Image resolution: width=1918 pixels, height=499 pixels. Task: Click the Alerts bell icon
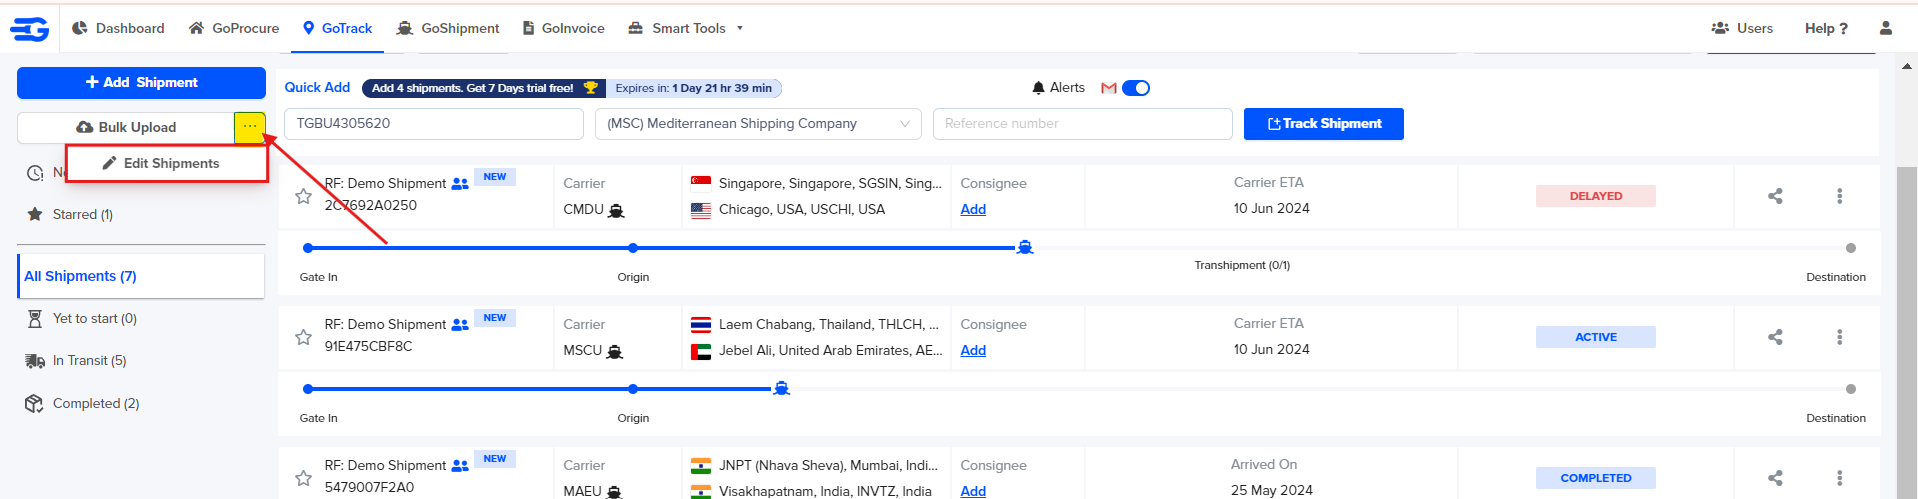point(1038,88)
